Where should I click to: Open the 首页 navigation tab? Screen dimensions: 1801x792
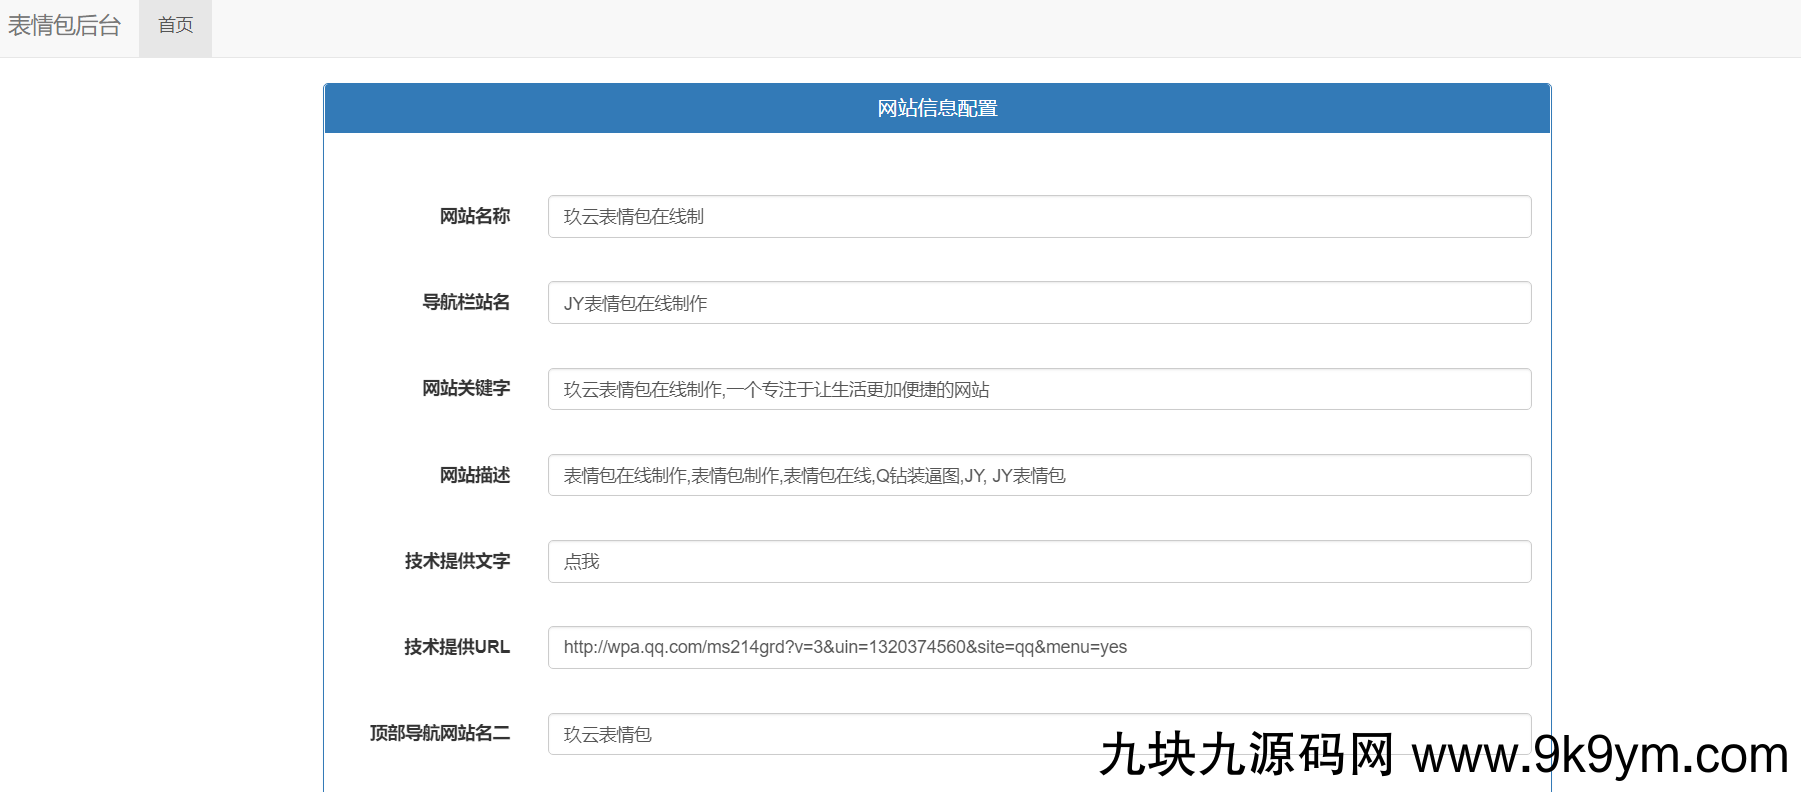pyautogui.click(x=175, y=26)
